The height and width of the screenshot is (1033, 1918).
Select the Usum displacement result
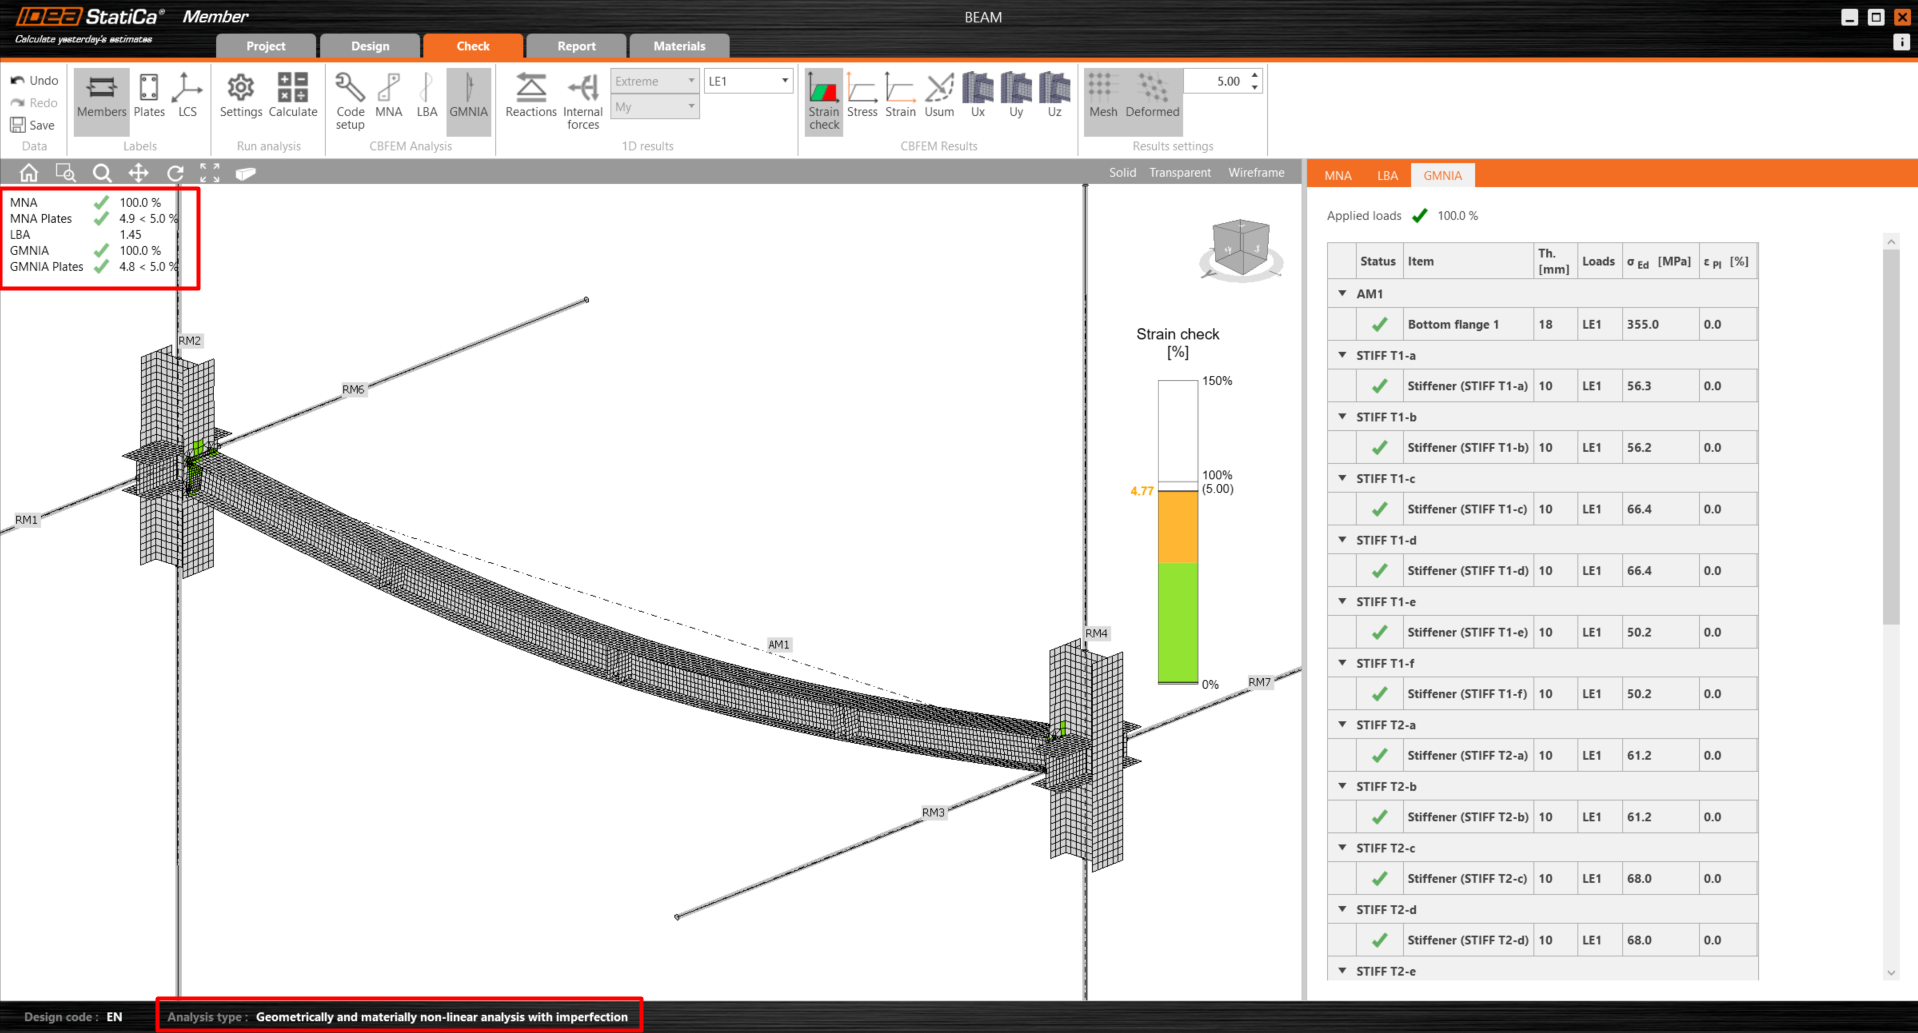[938, 96]
